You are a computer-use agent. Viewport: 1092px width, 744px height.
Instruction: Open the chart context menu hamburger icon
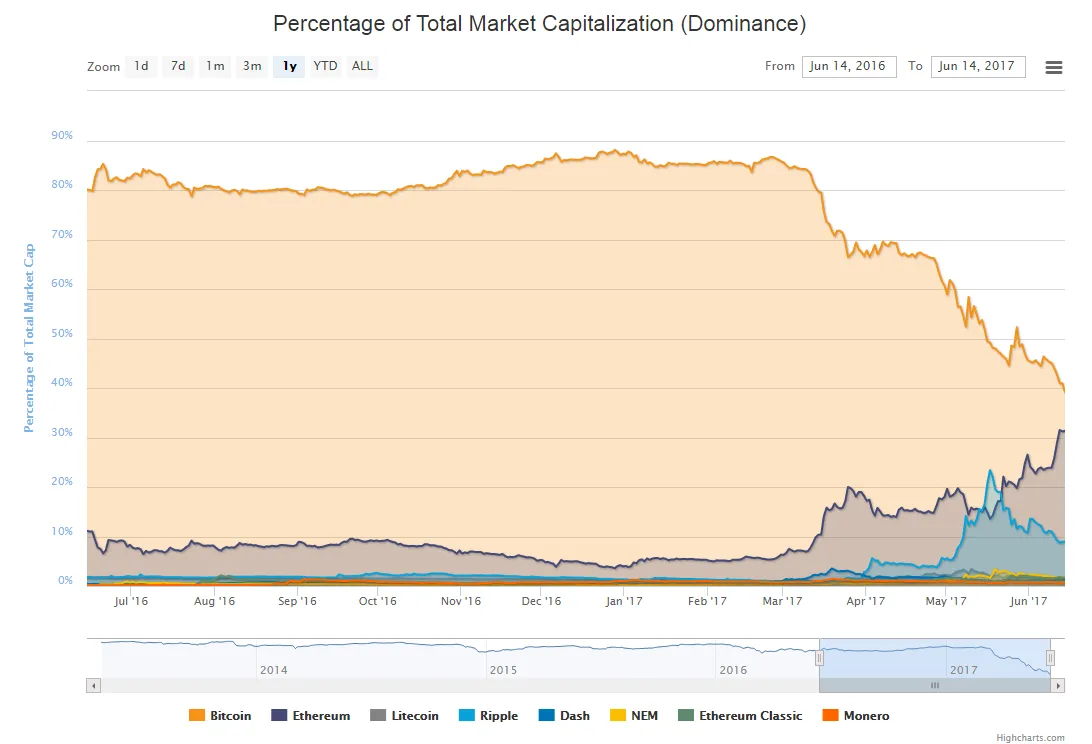[x=1054, y=67]
